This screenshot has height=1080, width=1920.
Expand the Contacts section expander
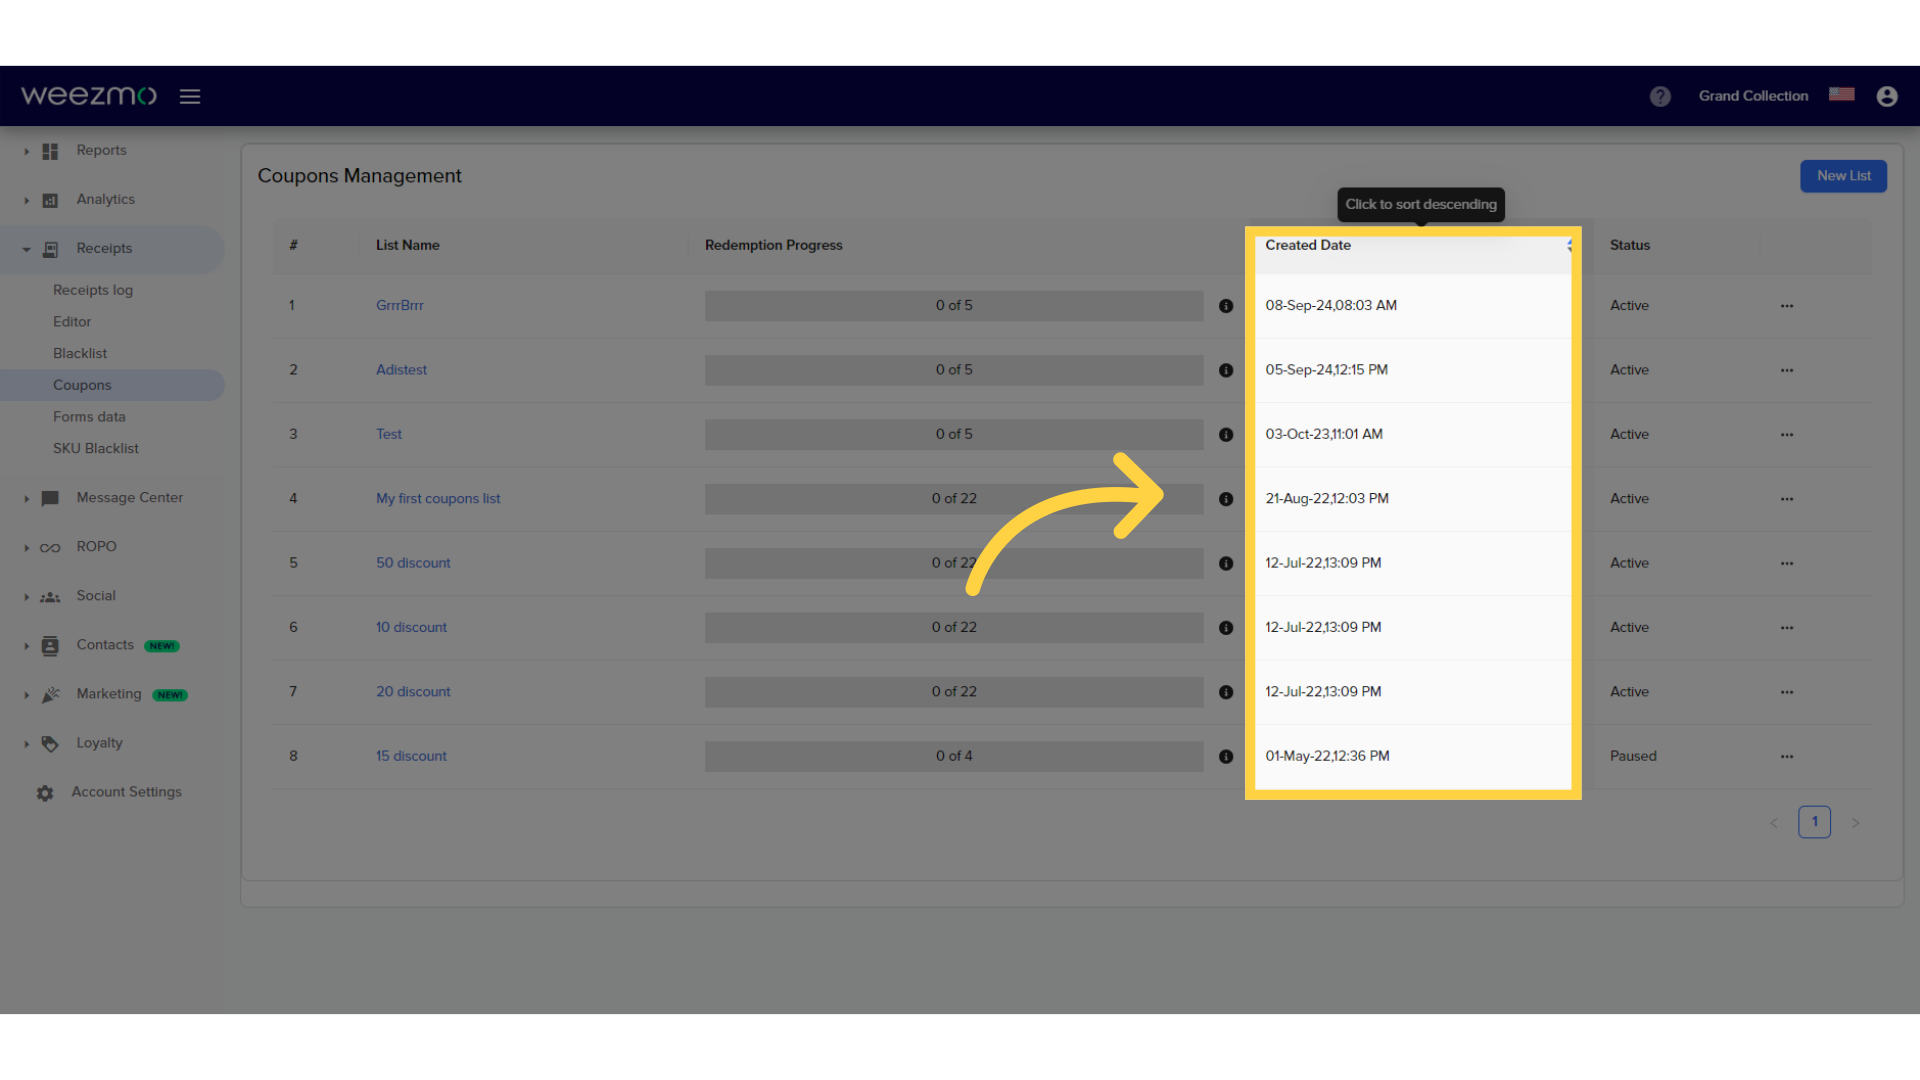point(26,644)
